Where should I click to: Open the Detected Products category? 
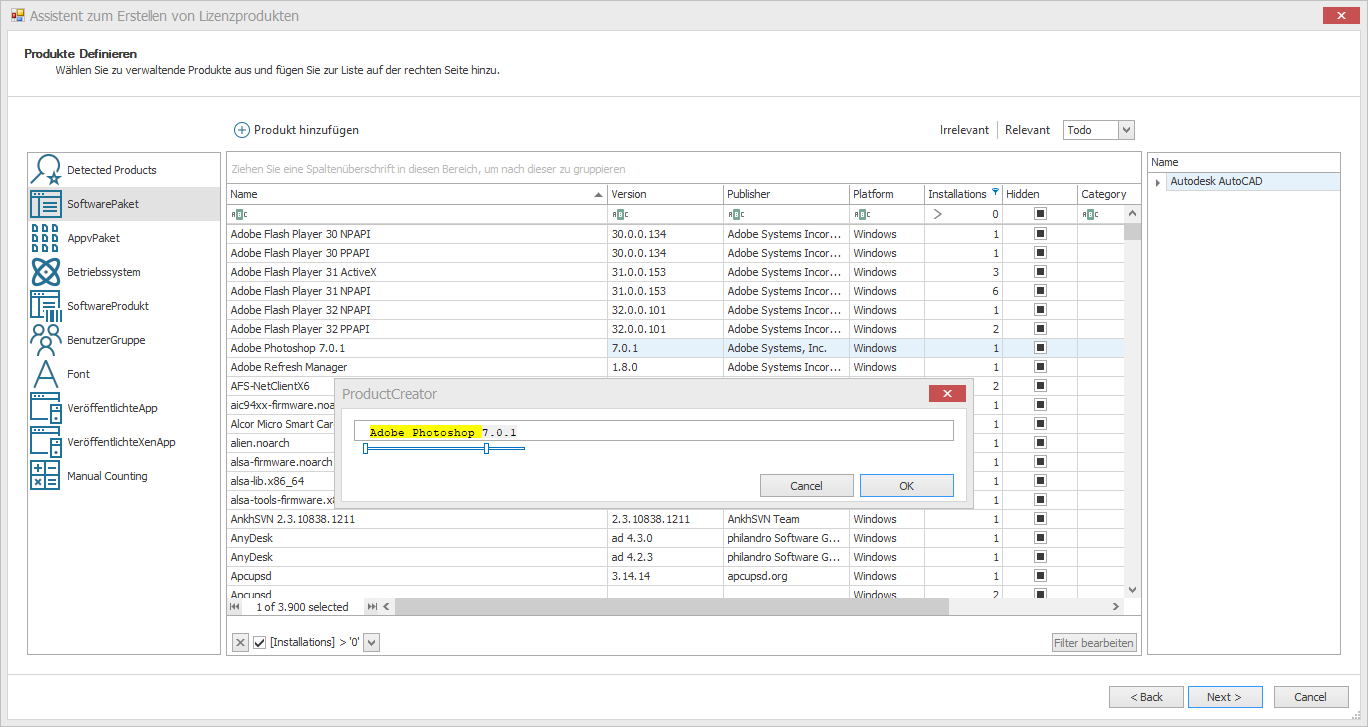click(x=124, y=170)
